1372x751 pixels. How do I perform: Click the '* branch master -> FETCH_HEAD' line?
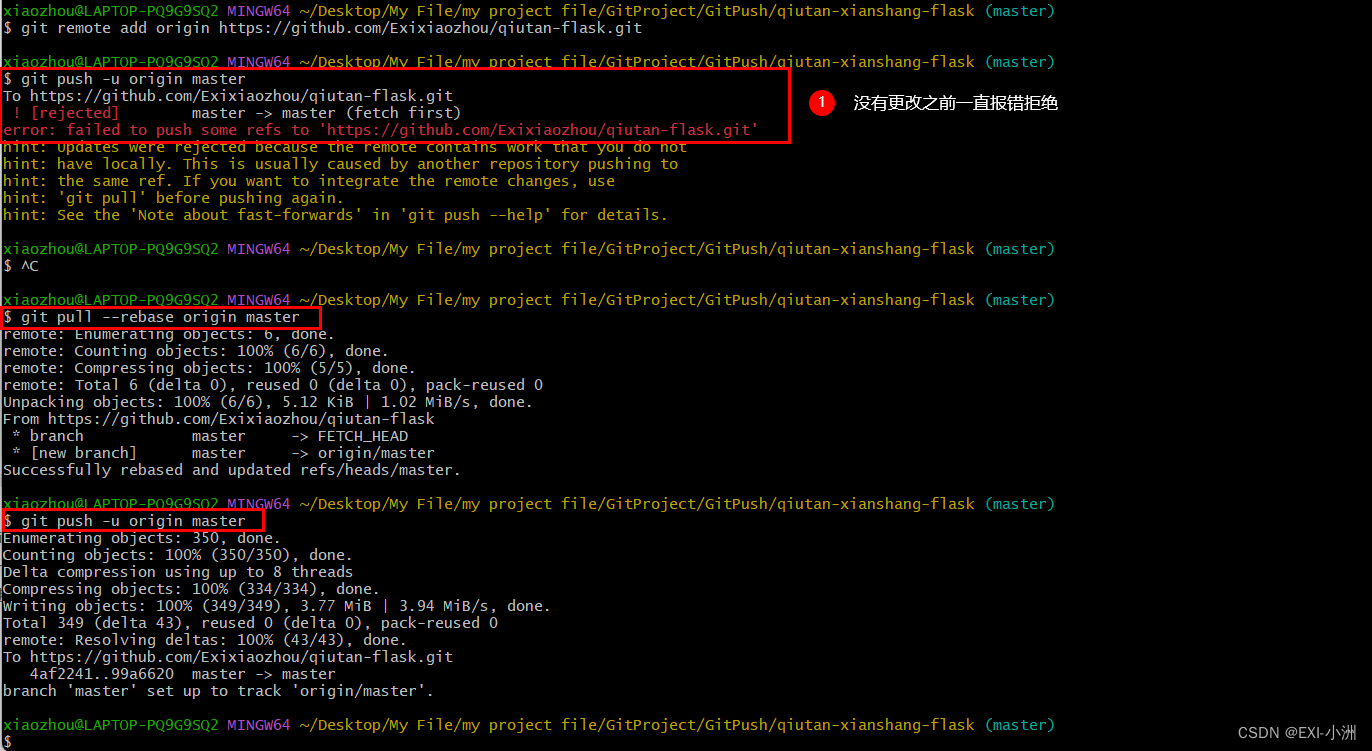pyautogui.click(x=210, y=436)
